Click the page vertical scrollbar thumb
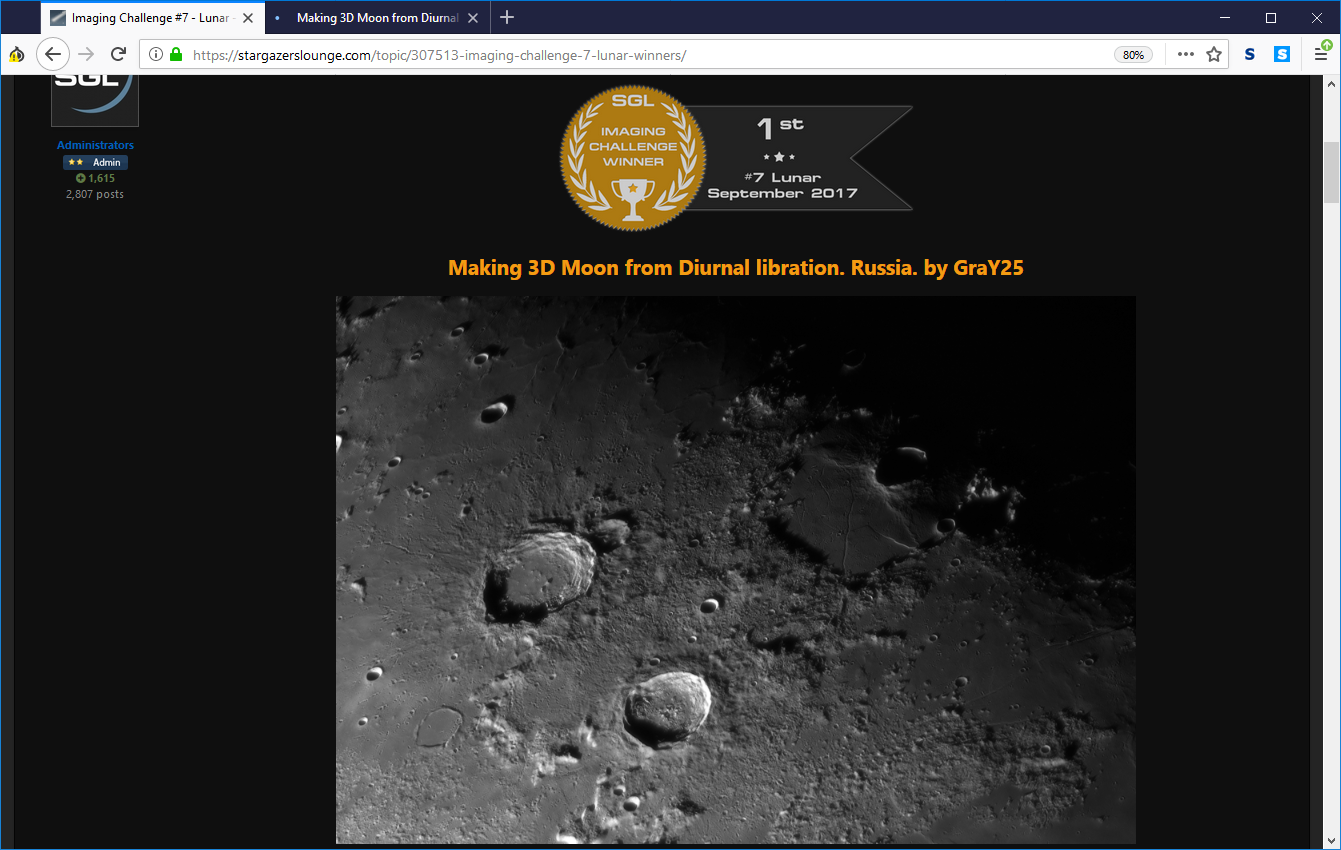This screenshot has height=850, width=1341. (x=1331, y=172)
